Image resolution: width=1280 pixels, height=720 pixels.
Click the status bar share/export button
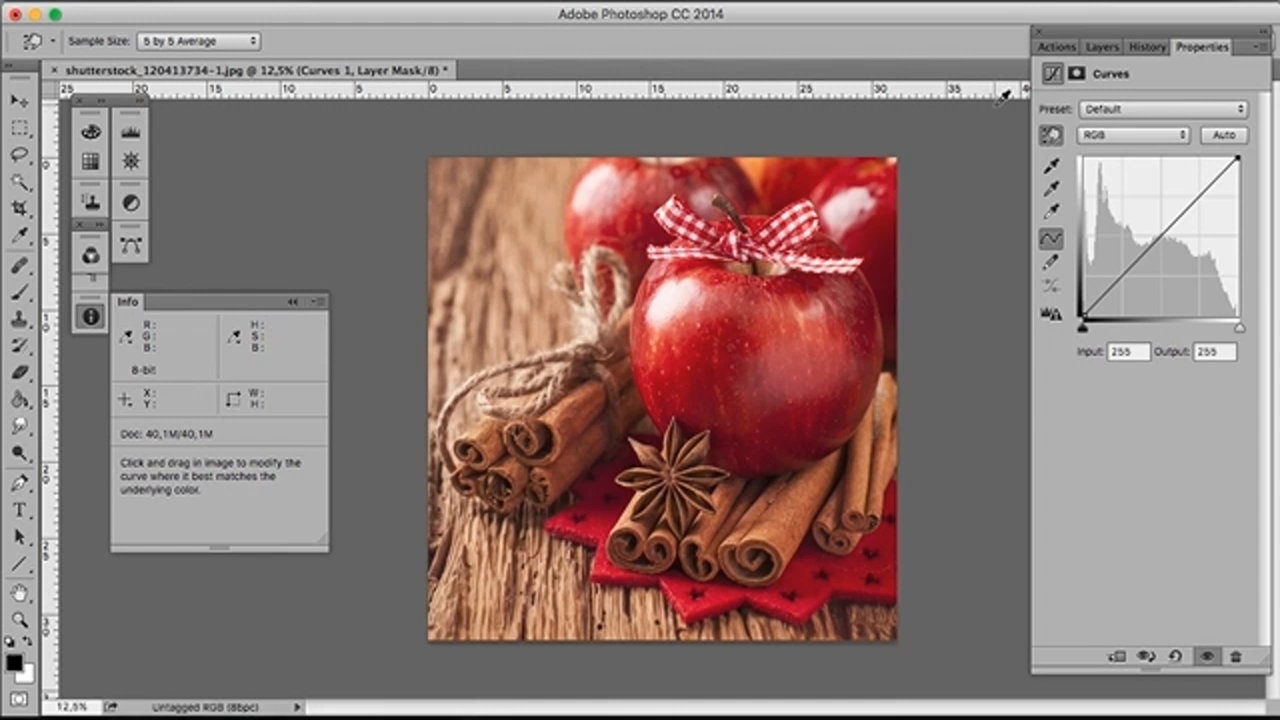coord(110,707)
